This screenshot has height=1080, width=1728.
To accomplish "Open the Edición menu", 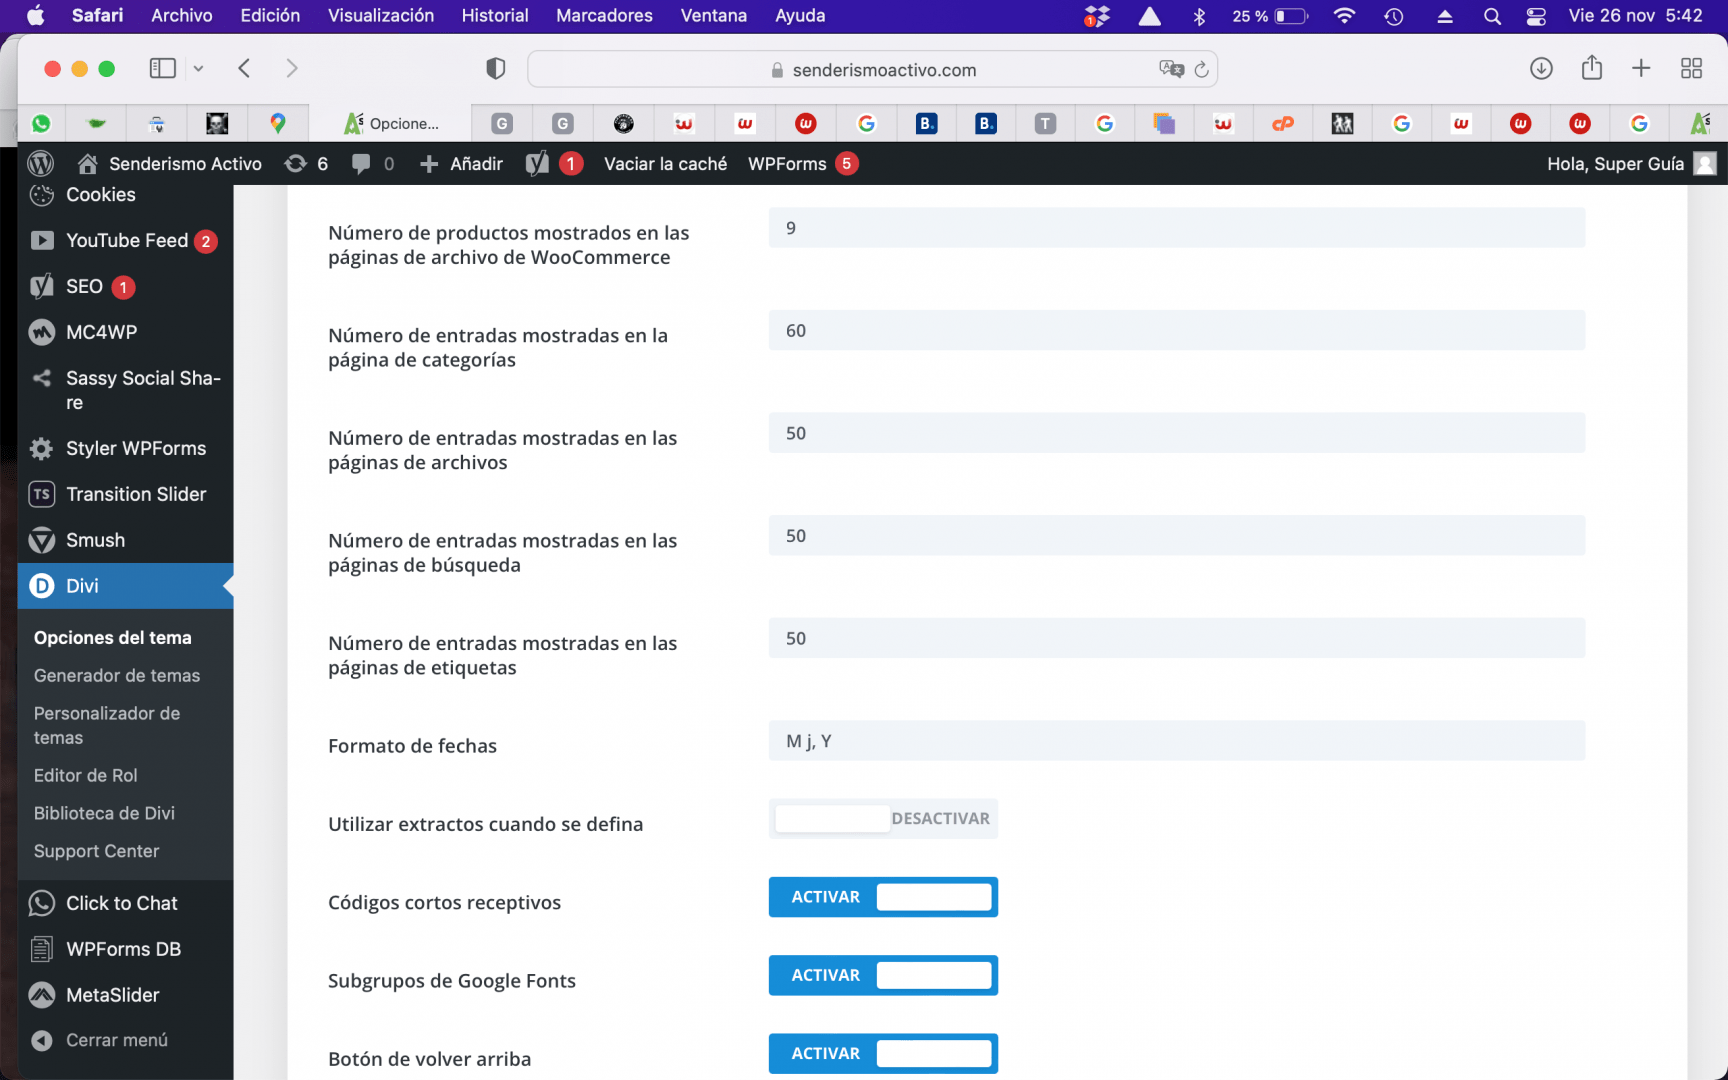I will tap(270, 16).
